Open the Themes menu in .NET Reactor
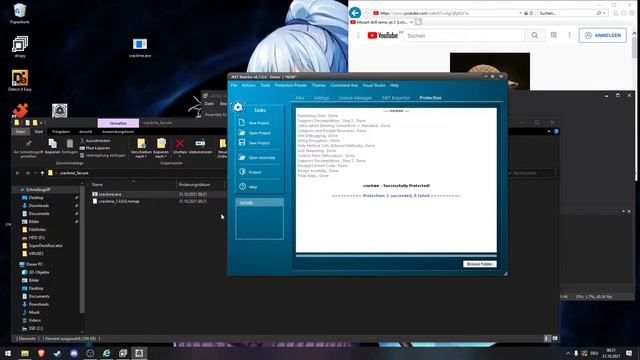The height and width of the screenshot is (360, 640). point(319,85)
